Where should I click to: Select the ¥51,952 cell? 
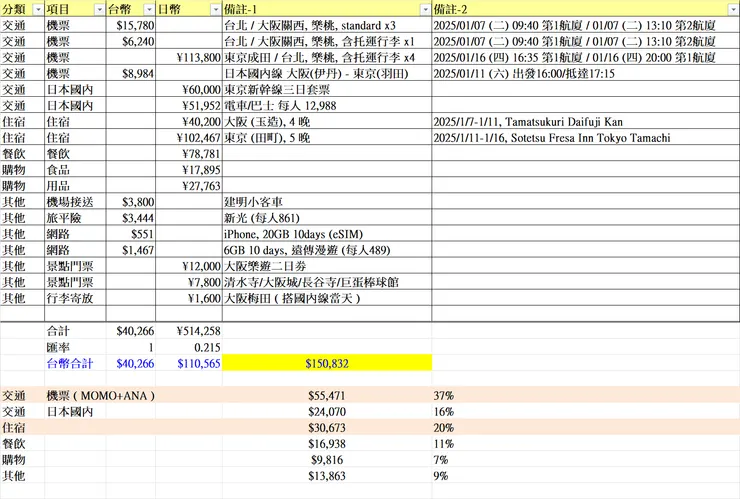(x=189, y=106)
